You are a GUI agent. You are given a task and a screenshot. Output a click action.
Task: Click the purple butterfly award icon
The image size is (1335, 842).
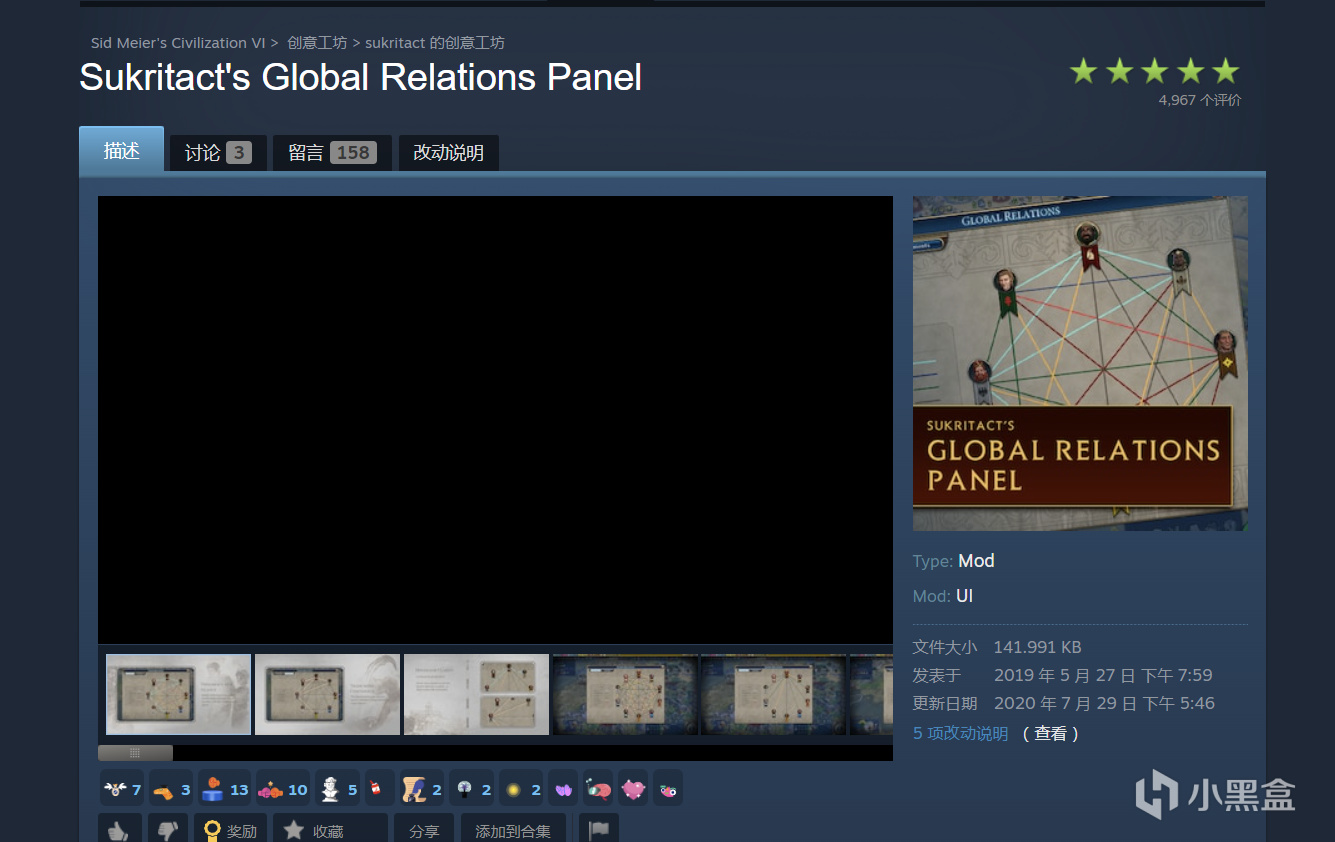click(563, 790)
